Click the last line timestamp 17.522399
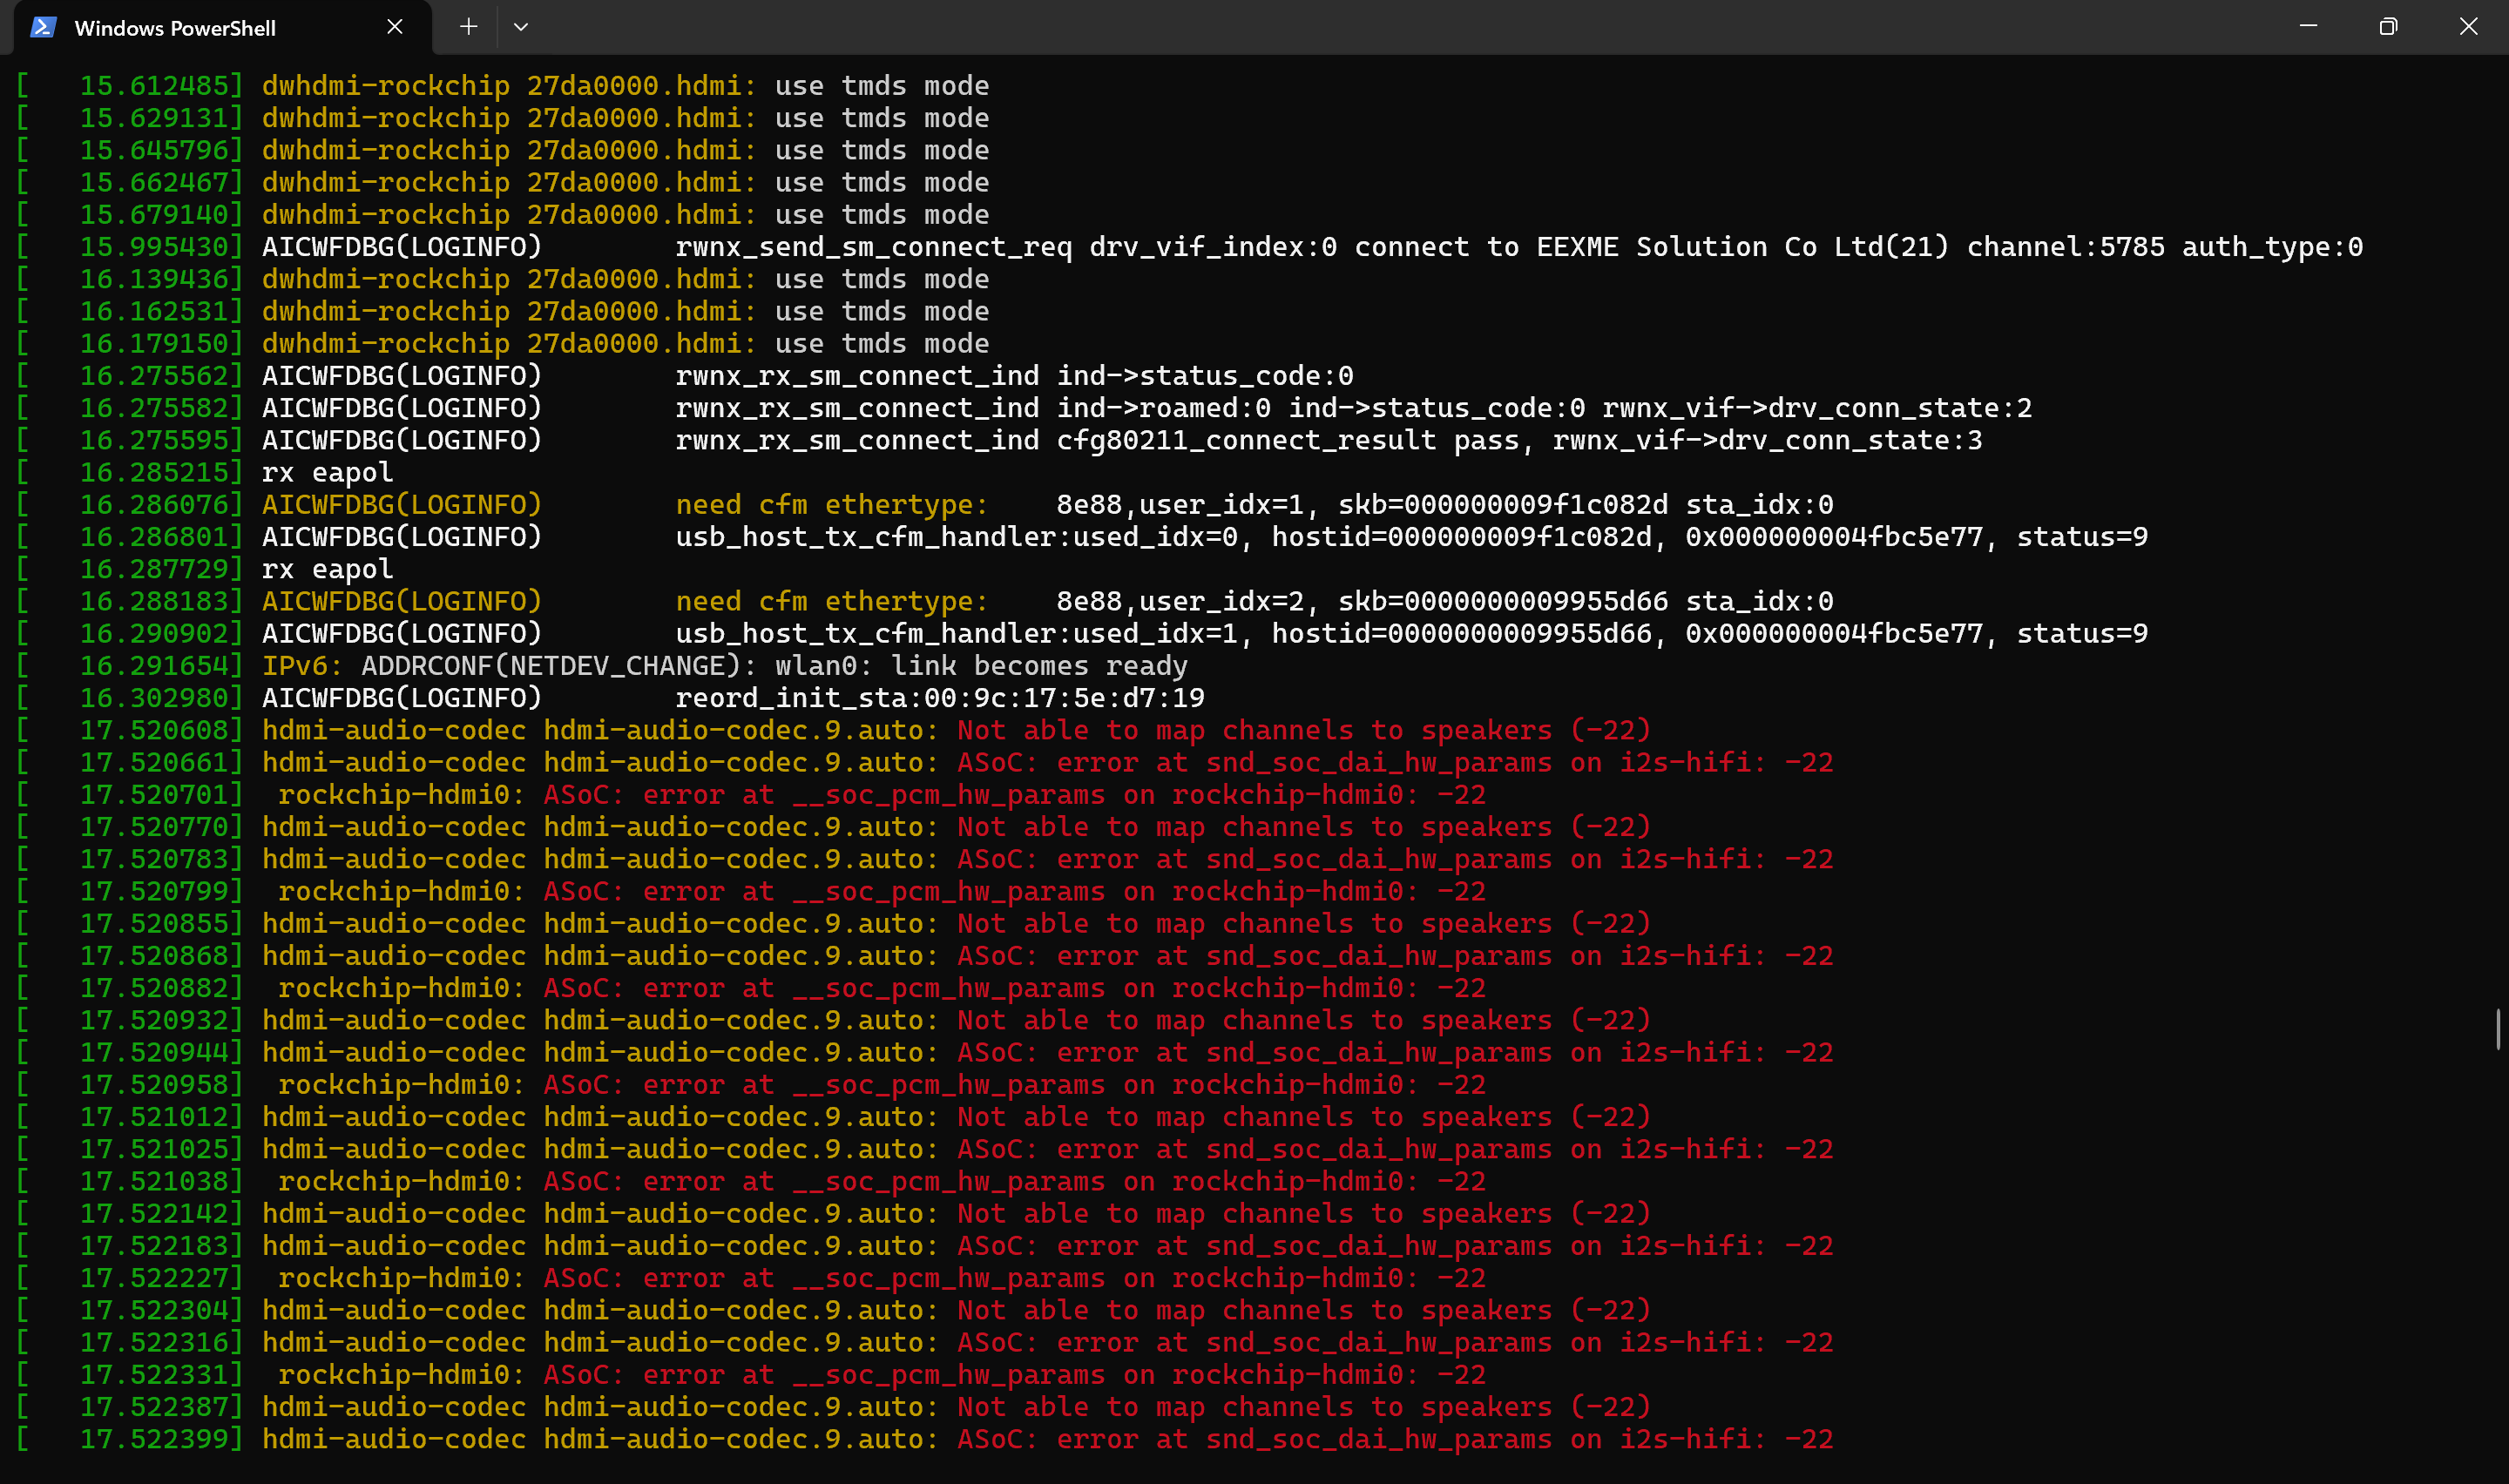Image resolution: width=2509 pixels, height=1484 pixels. (161, 1439)
